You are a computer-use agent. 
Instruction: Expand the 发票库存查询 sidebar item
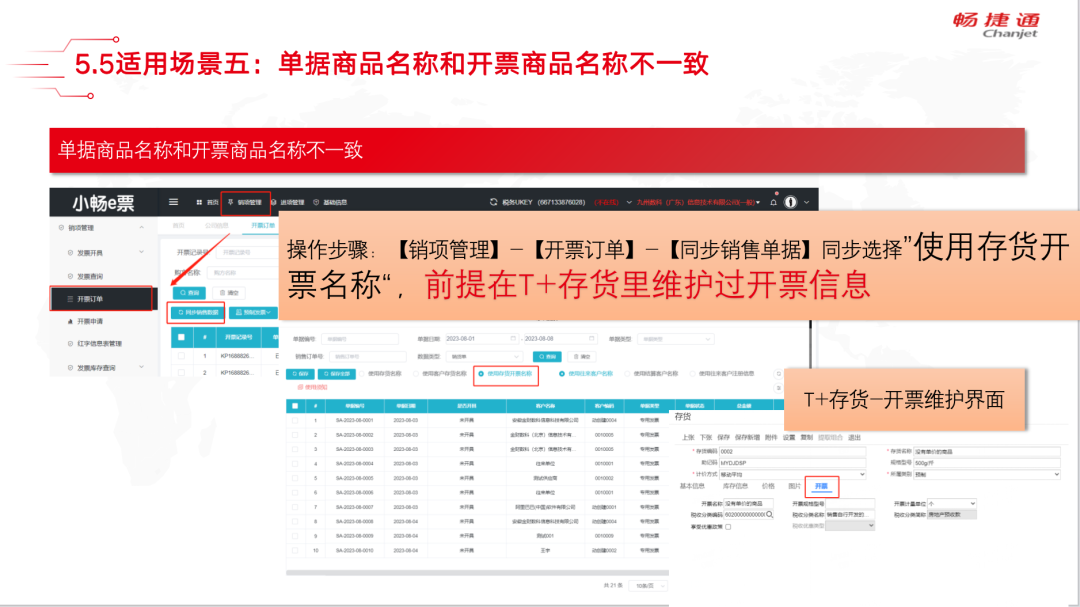click(x=142, y=367)
